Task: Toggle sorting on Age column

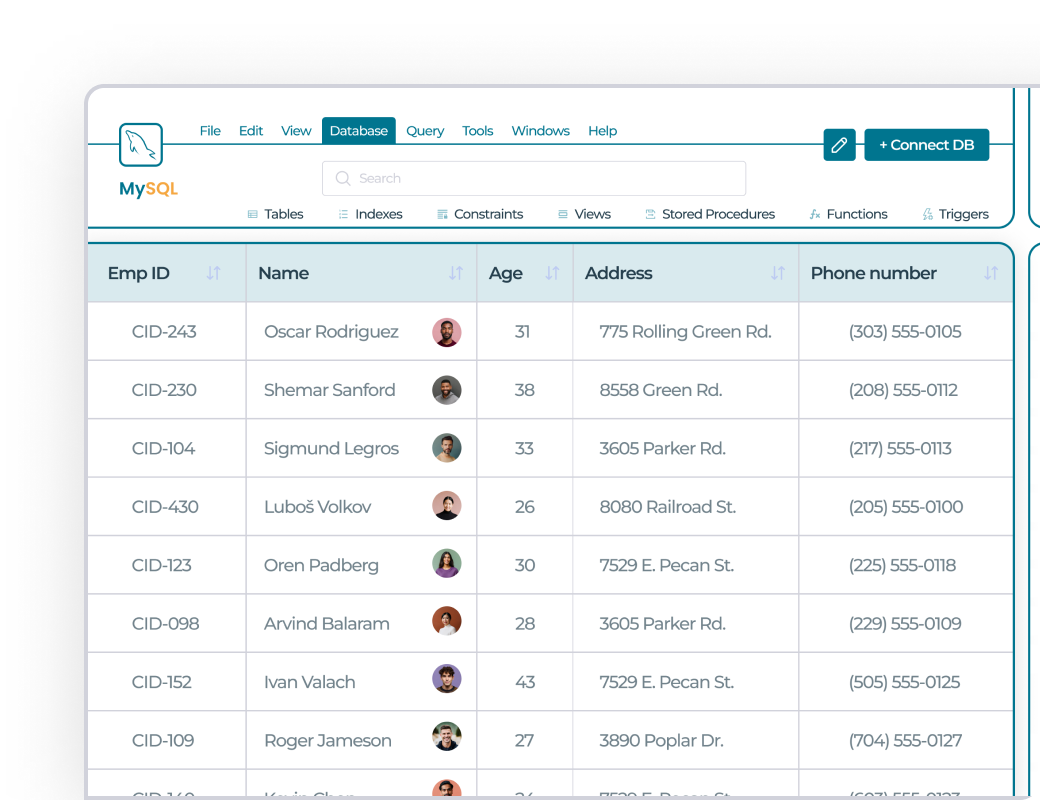Action: pyautogui.click(x=551, y=272)
